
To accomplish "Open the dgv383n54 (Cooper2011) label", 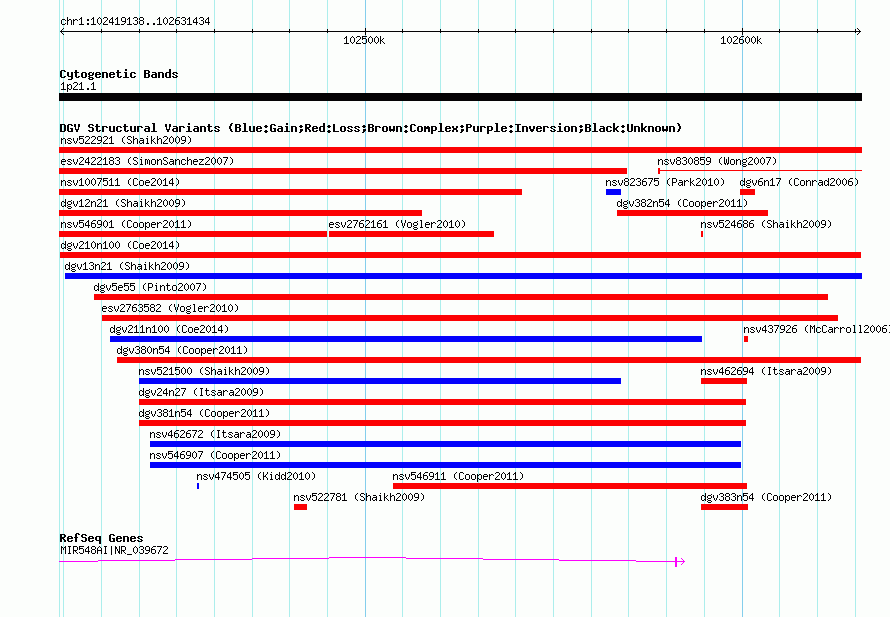I will pyautogui.click(x=766, y=497).
